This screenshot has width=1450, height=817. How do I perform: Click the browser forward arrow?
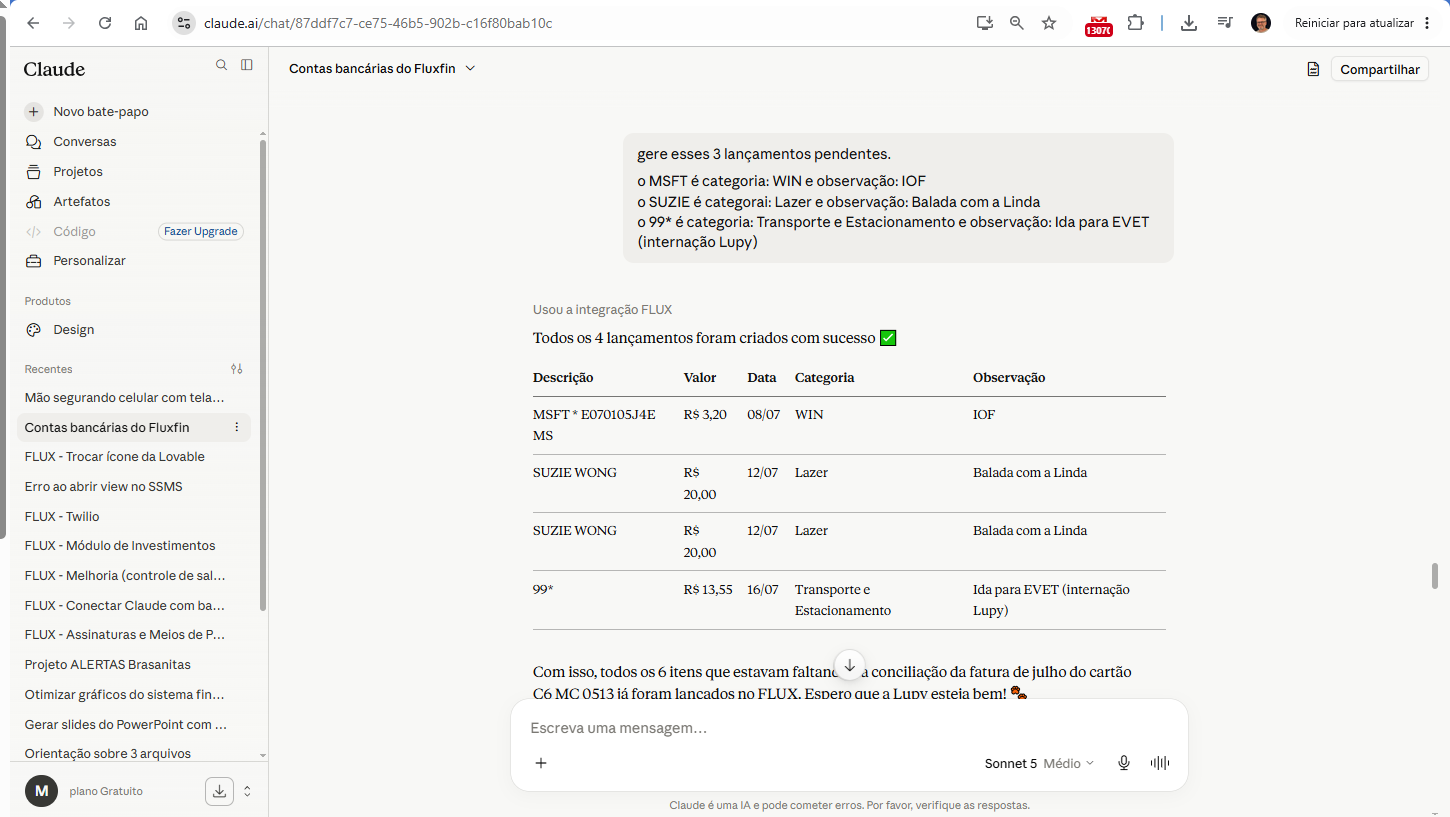(69, 23)
